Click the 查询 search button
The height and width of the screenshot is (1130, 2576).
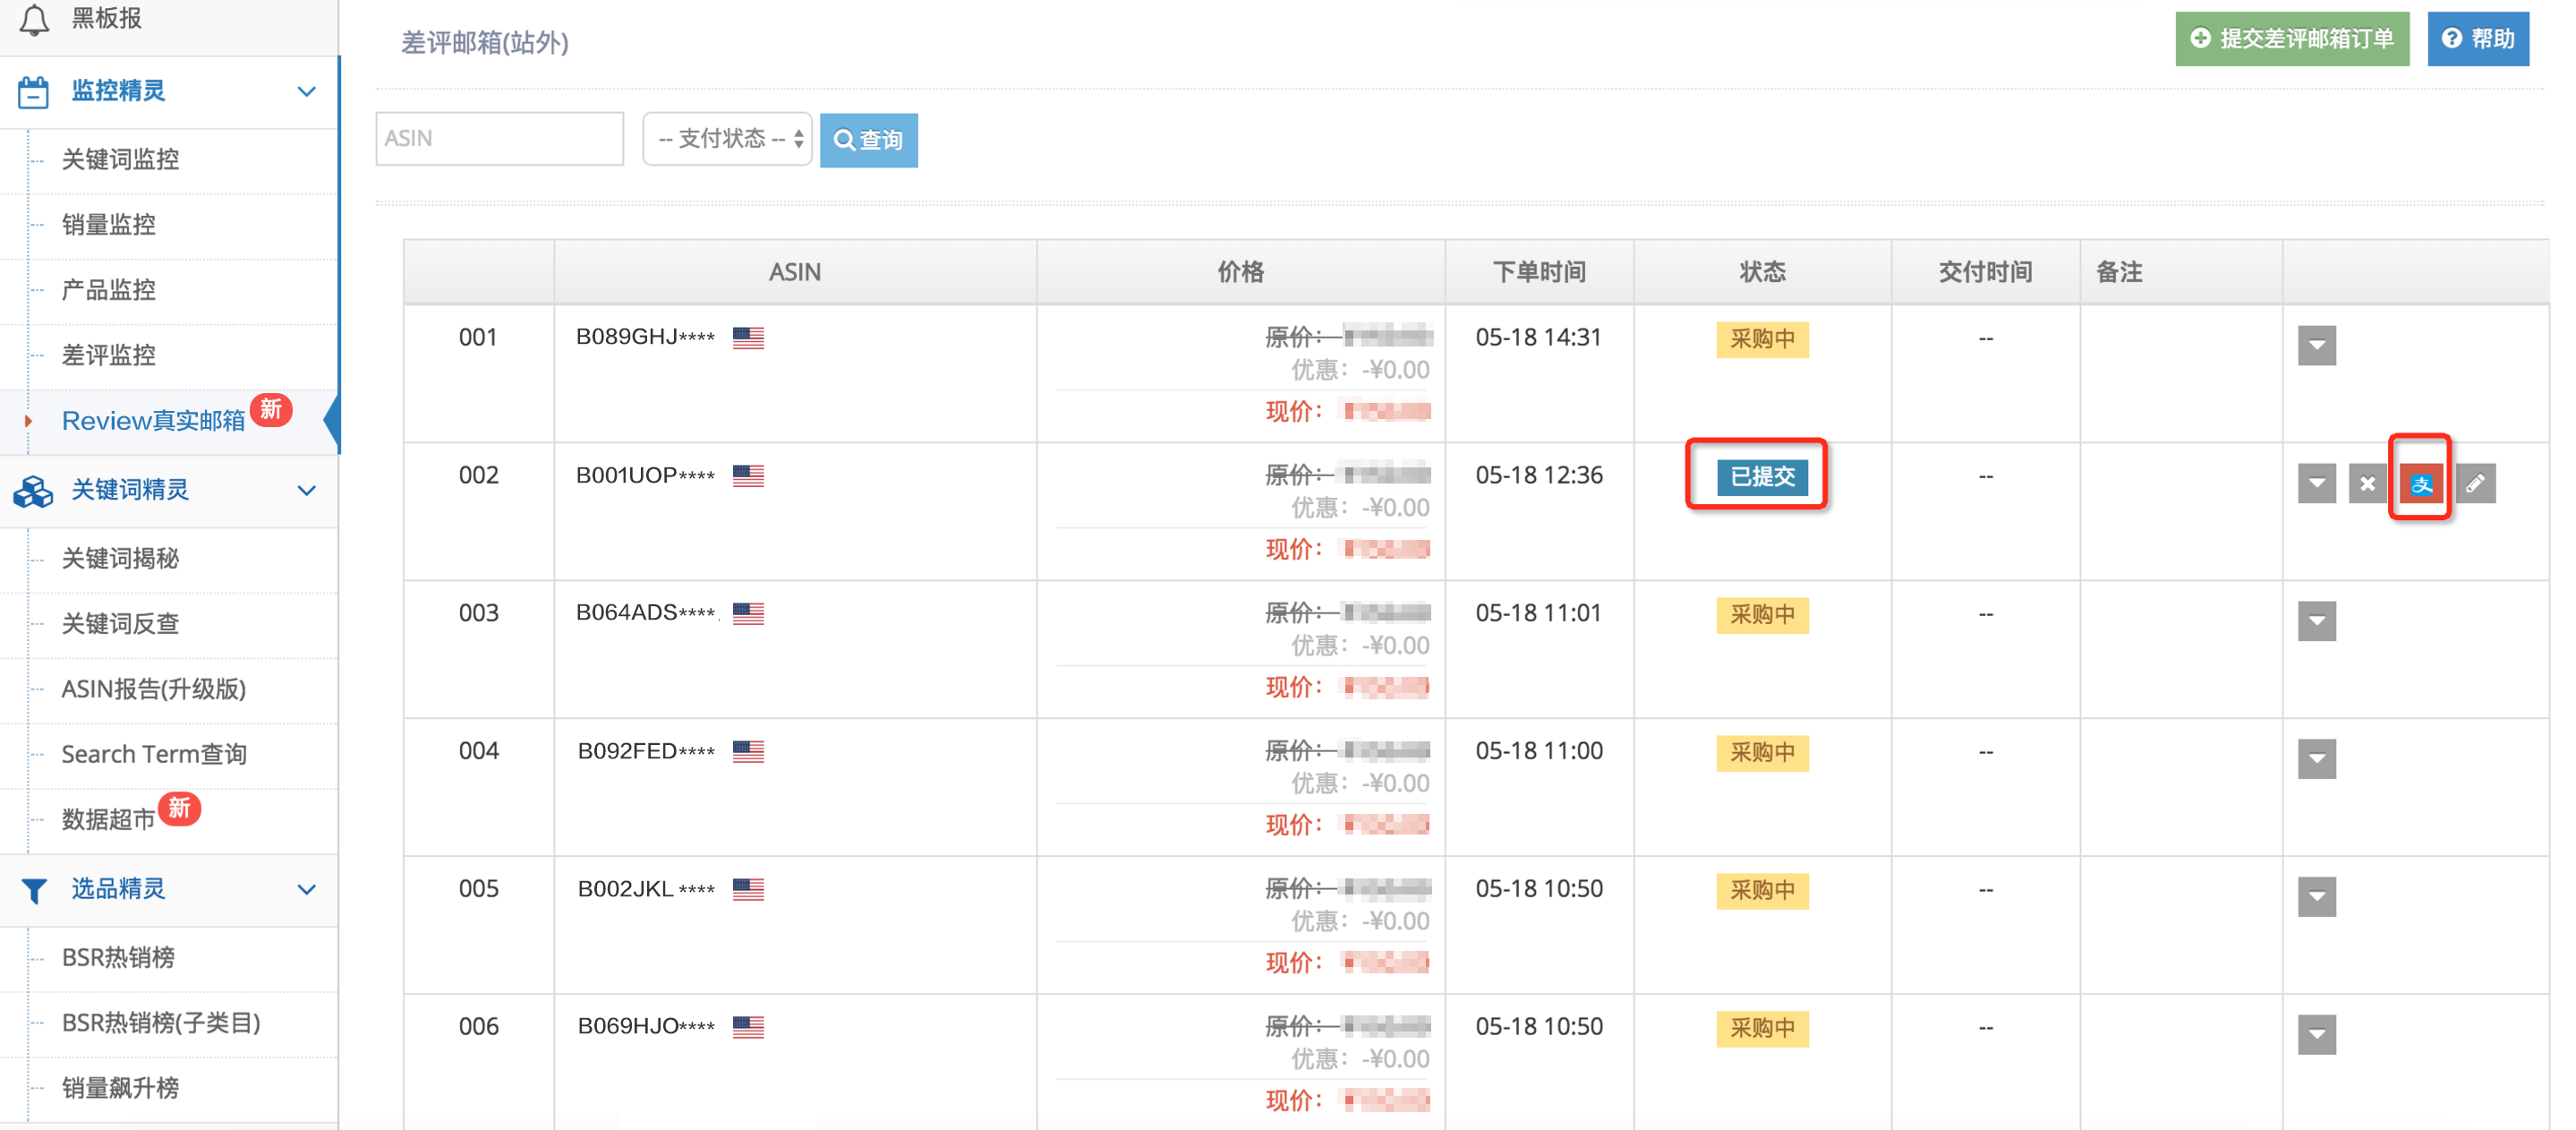[x=867, y=140]
